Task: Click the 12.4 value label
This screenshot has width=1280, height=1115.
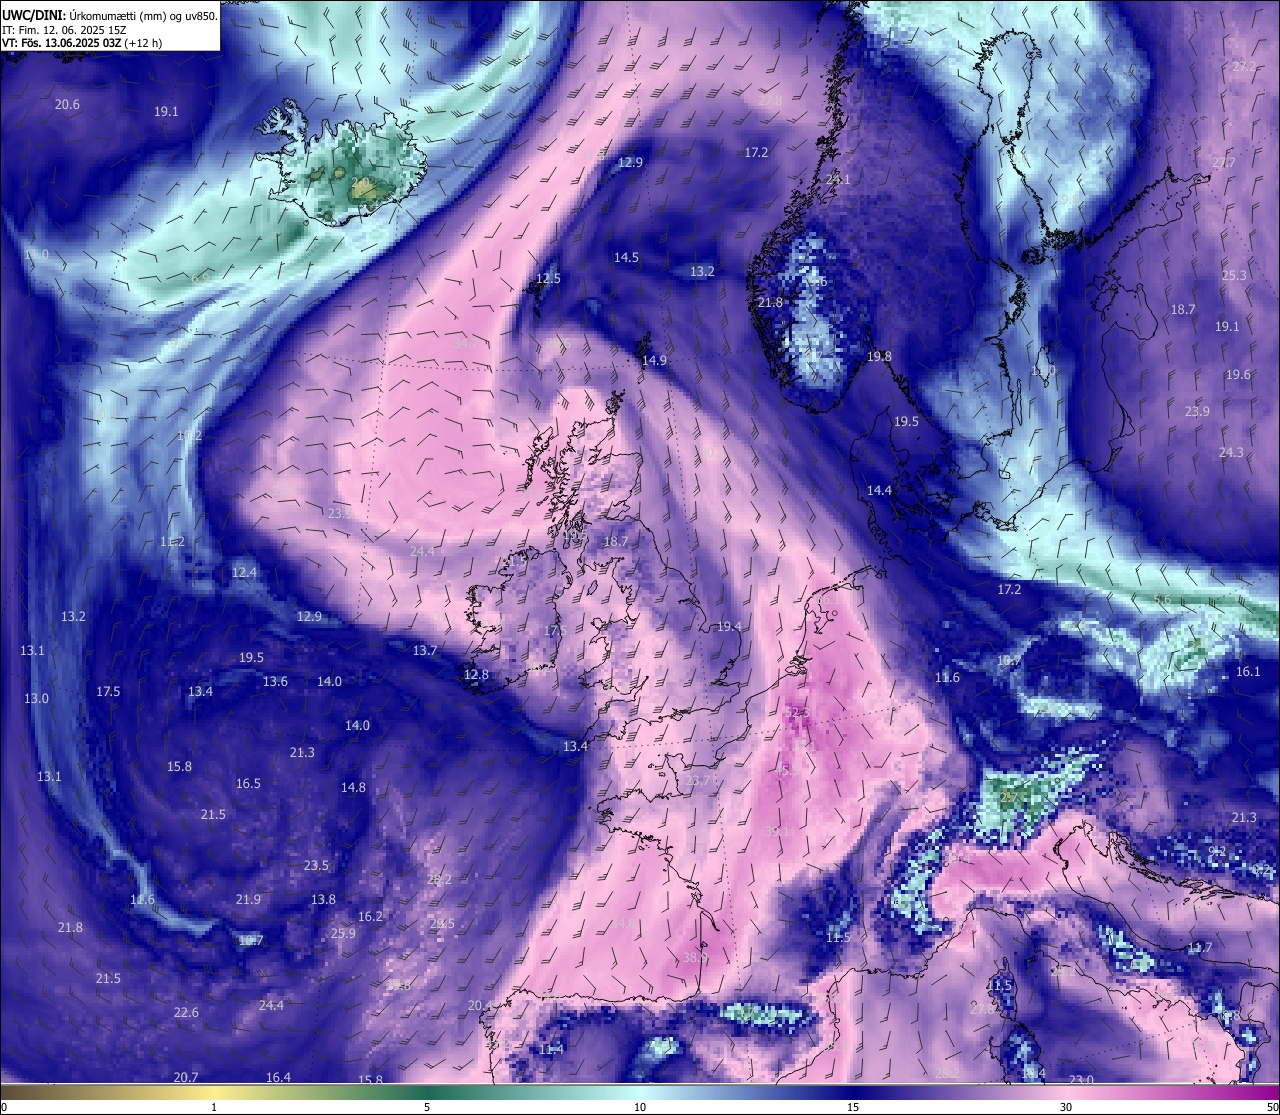Action: pyautogui.click(x=244, y=572)
